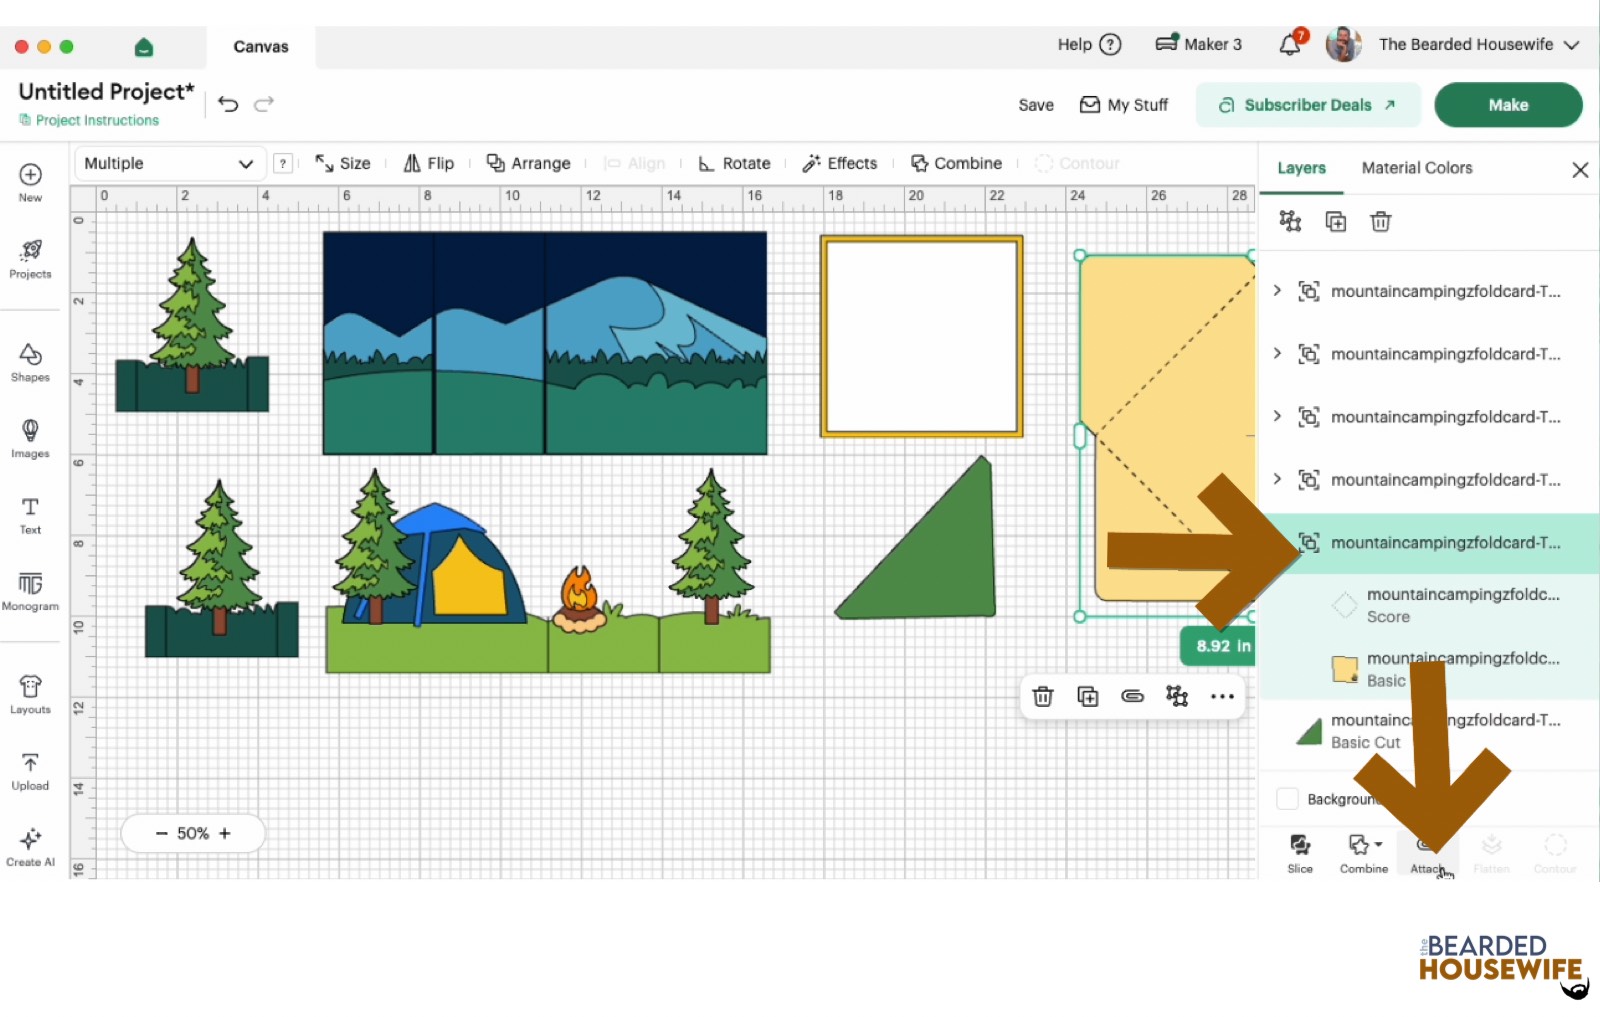Expand the fourth mountaincampingzfoldcard layer group

point(1277,479)
